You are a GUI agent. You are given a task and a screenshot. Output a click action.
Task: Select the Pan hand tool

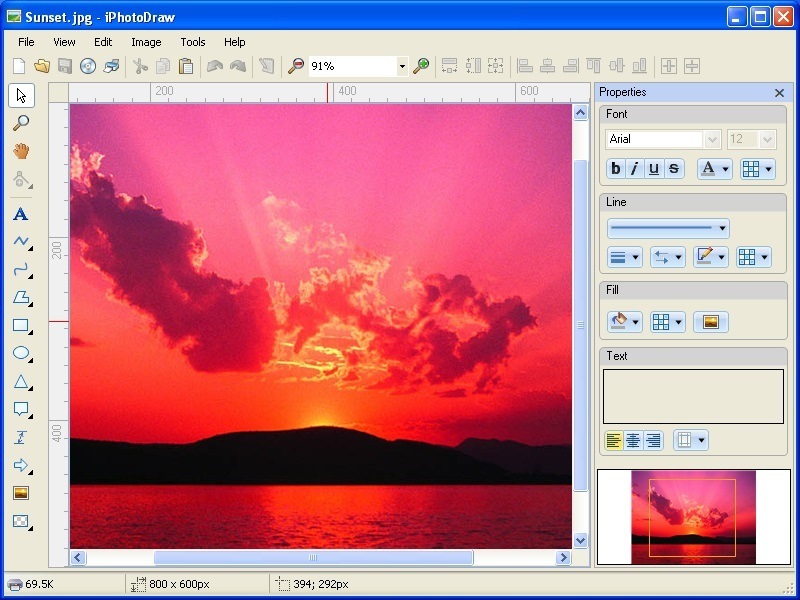click(x=22, y=151)
